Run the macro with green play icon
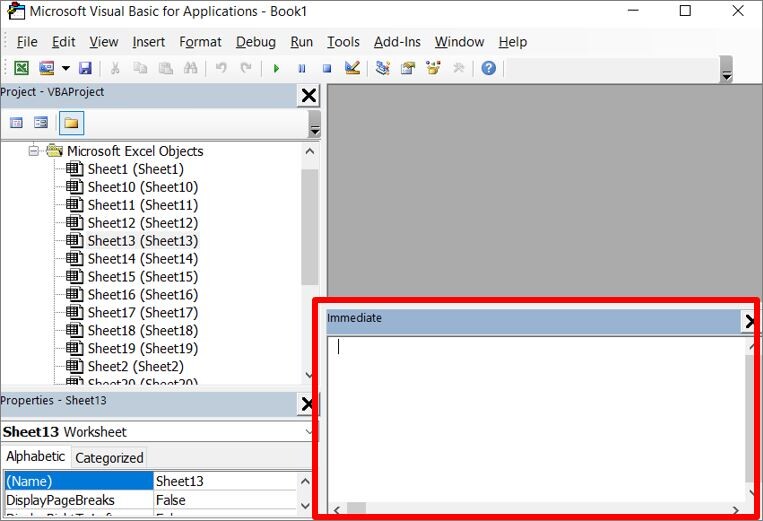Image resolution: width=763 pixels, height=521 pixels. point(276,68)
